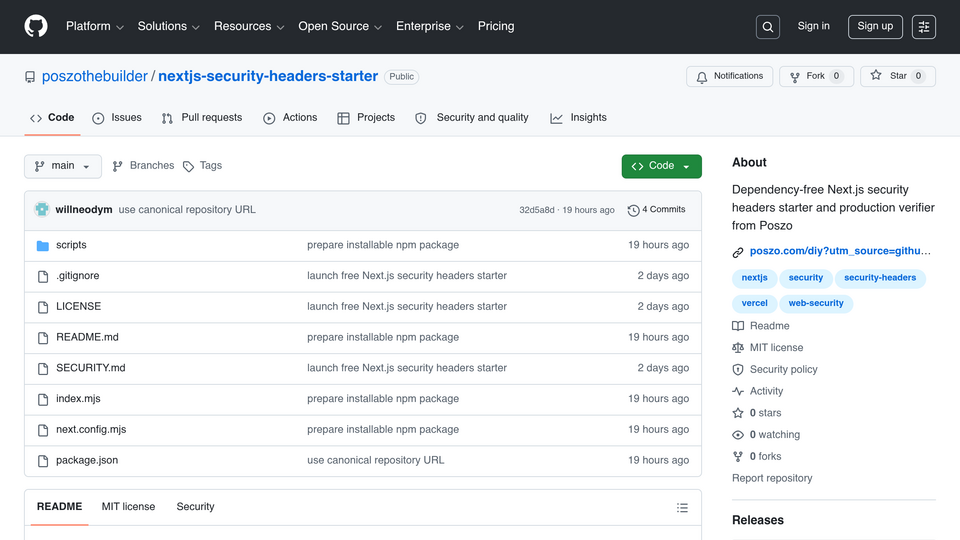Click the index.mjs file icon
The width and height of the screenshot is (960, 540).
pos(43,400)
